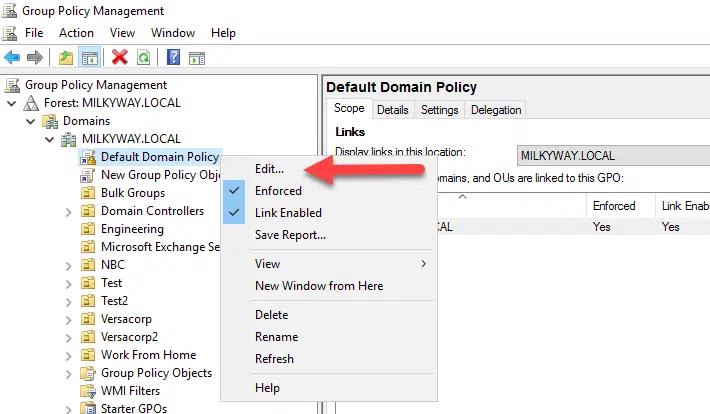The width and height of the screenshot is (710, 414).
Task: Open the Action menu
Action: pos(76,33)
